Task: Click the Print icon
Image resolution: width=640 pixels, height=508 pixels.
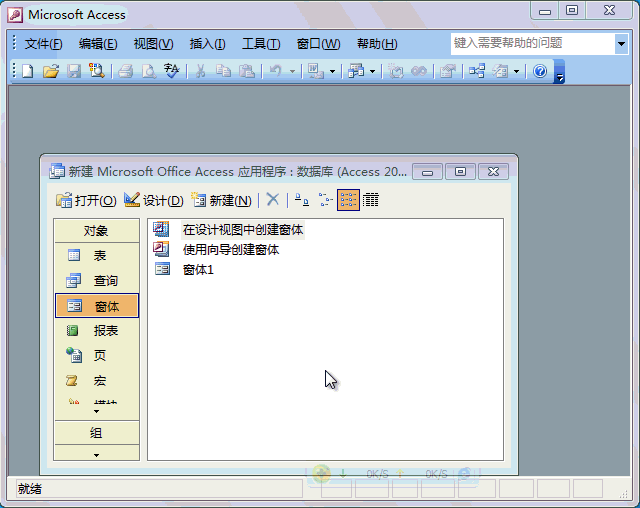Action: click(126, 71)
